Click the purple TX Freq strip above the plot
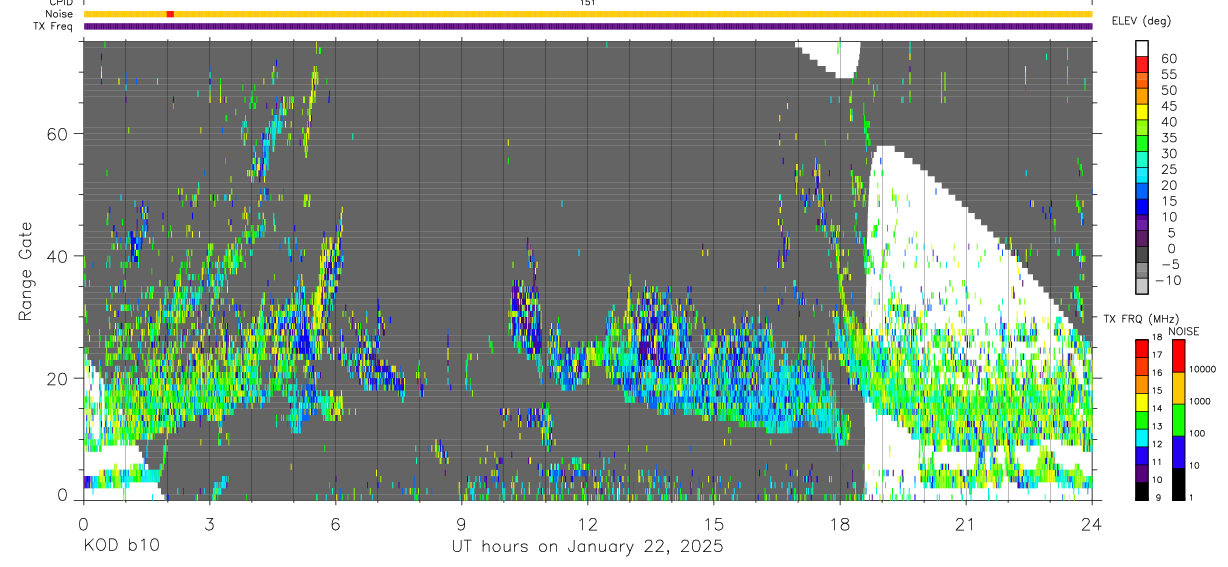This screenshot has width=1228, height=567. [x=588, y=26]
